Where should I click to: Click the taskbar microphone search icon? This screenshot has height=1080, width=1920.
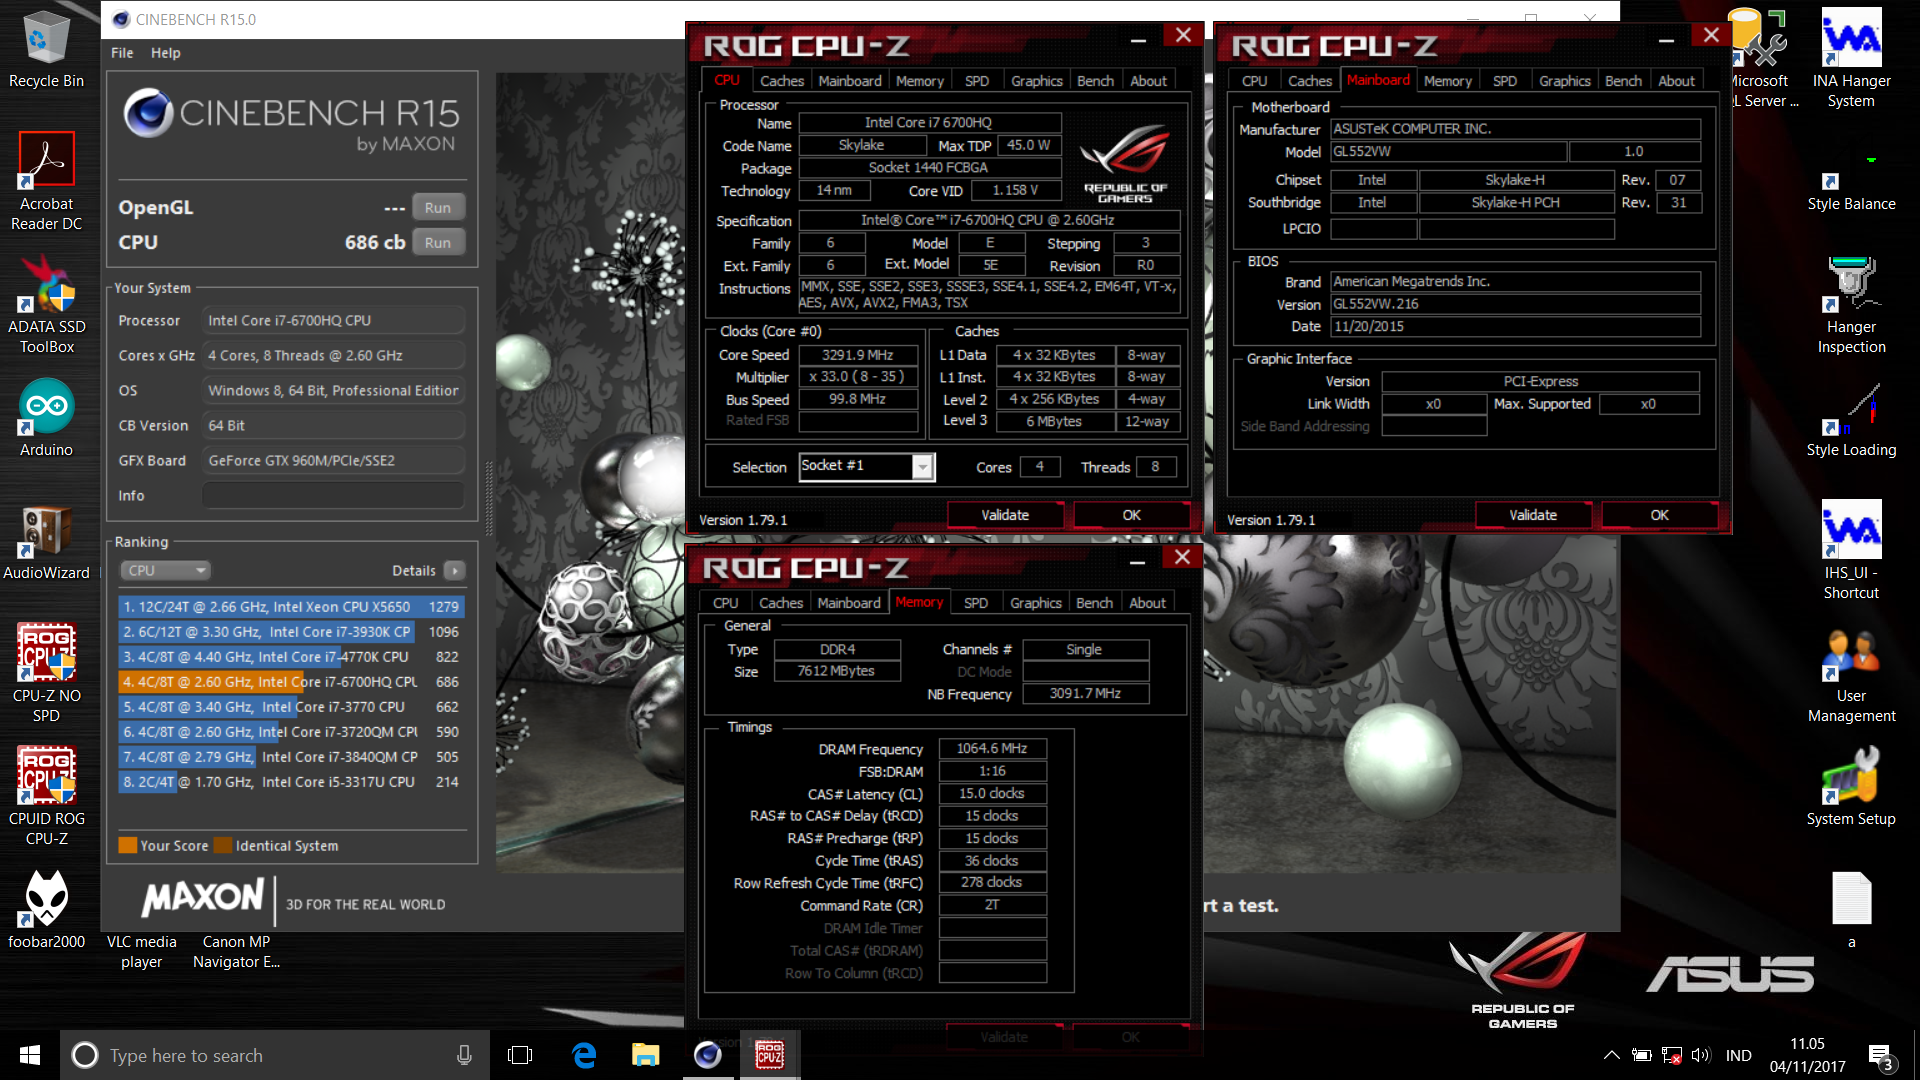tap(464, 1055)
